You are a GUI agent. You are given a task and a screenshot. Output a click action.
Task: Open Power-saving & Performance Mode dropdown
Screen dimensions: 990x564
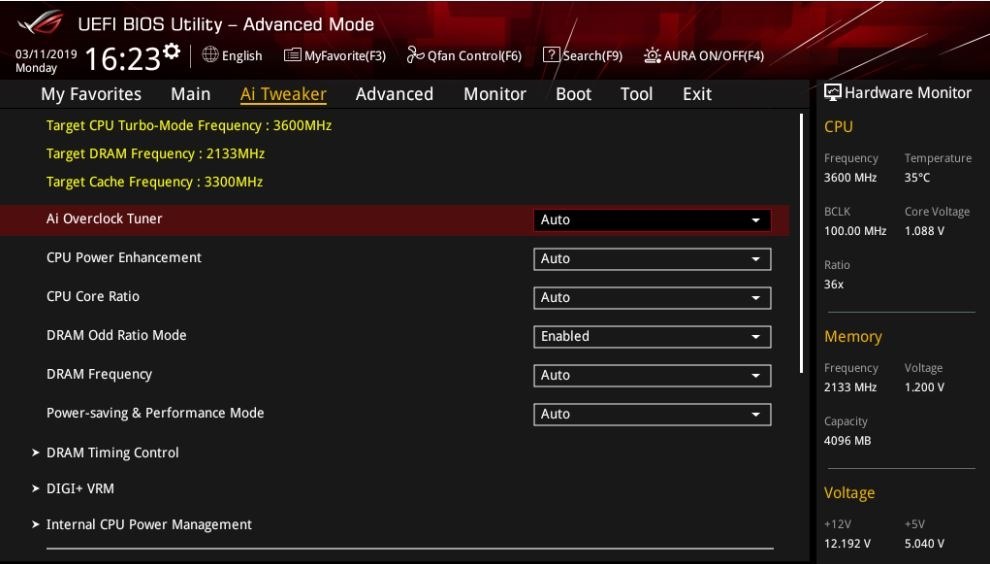652,414
